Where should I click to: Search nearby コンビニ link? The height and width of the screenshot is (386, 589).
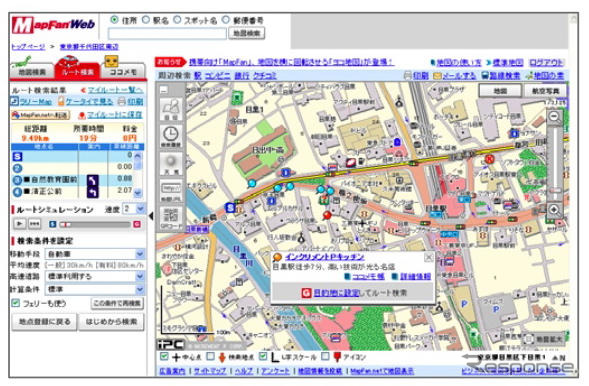click(217, 76)
